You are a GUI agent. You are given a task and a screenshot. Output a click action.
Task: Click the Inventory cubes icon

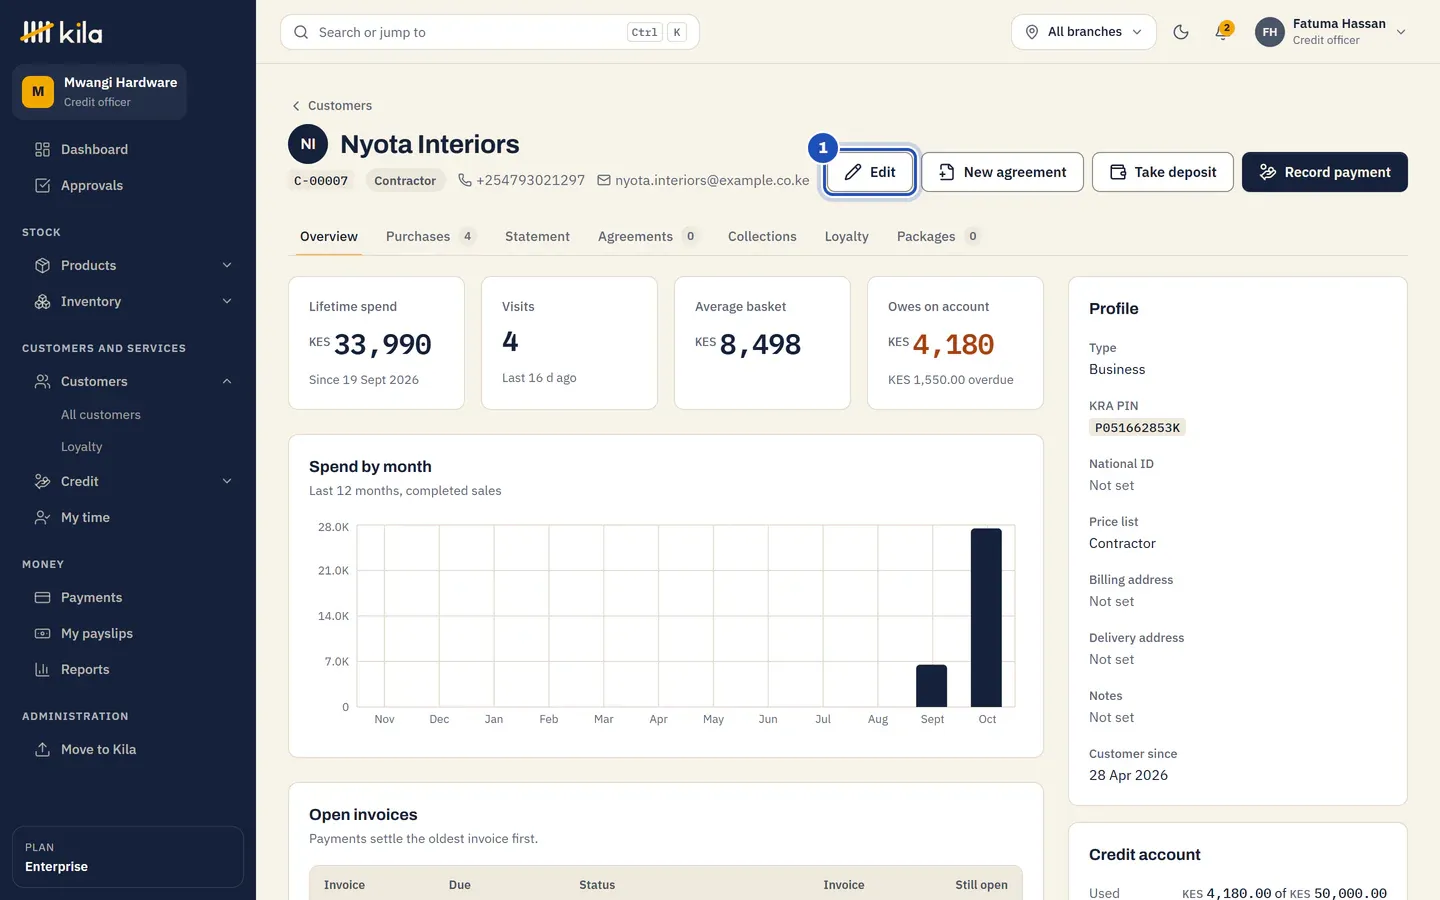(x=42, y=301)
